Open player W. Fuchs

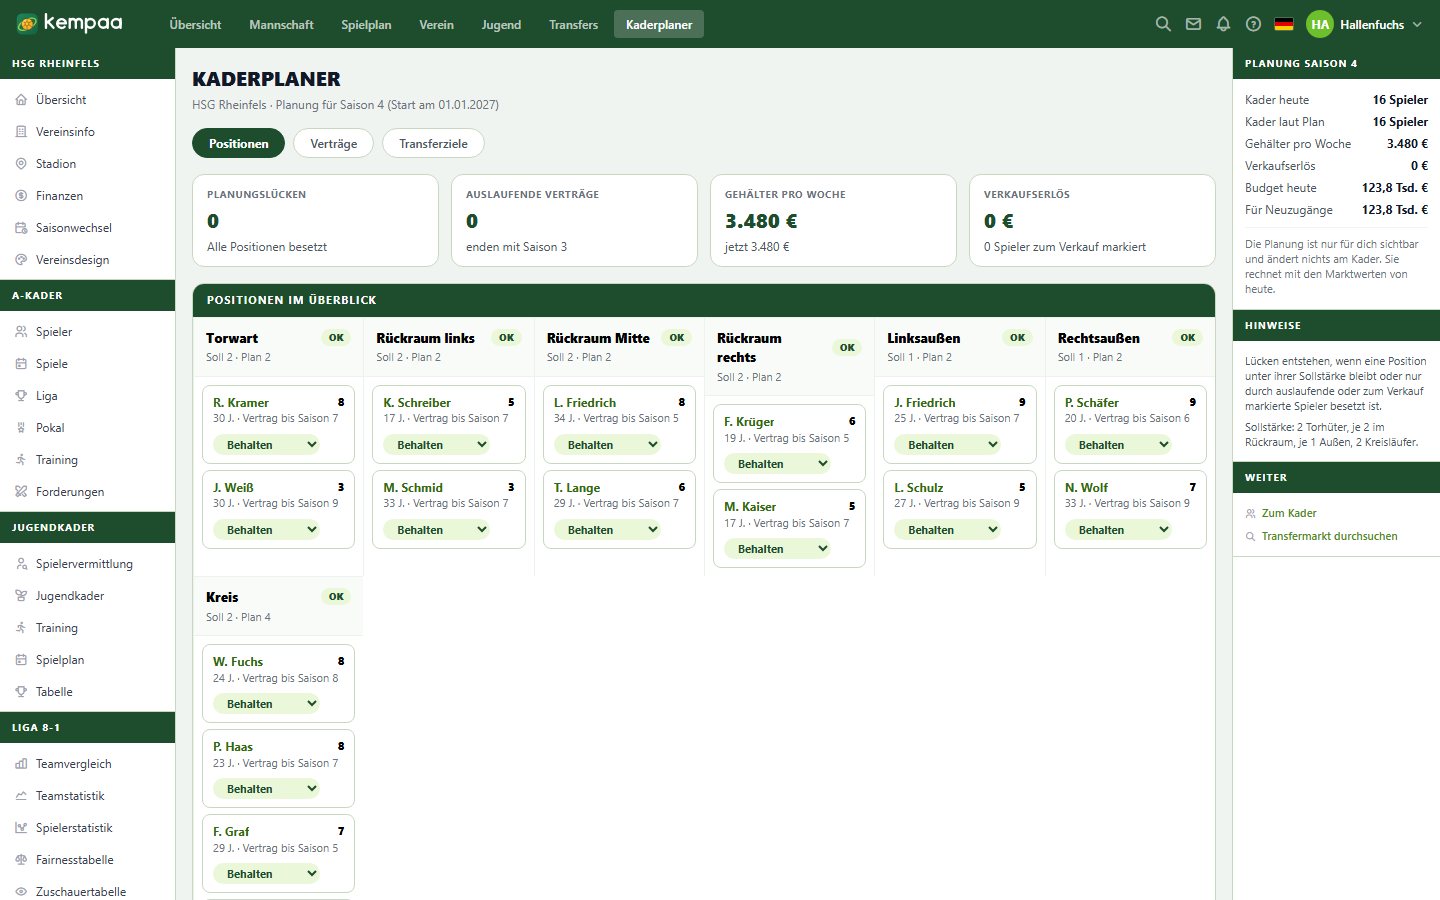point(238,661)
